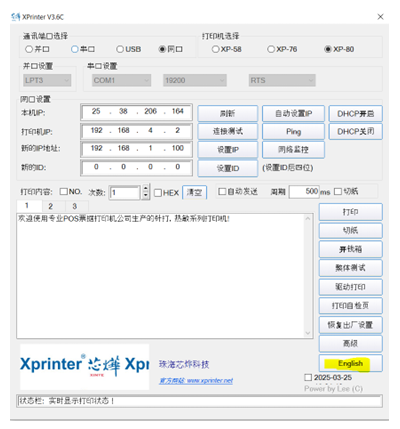
Task: Click the Xprinter logo banner image
Action: point(85,367)
